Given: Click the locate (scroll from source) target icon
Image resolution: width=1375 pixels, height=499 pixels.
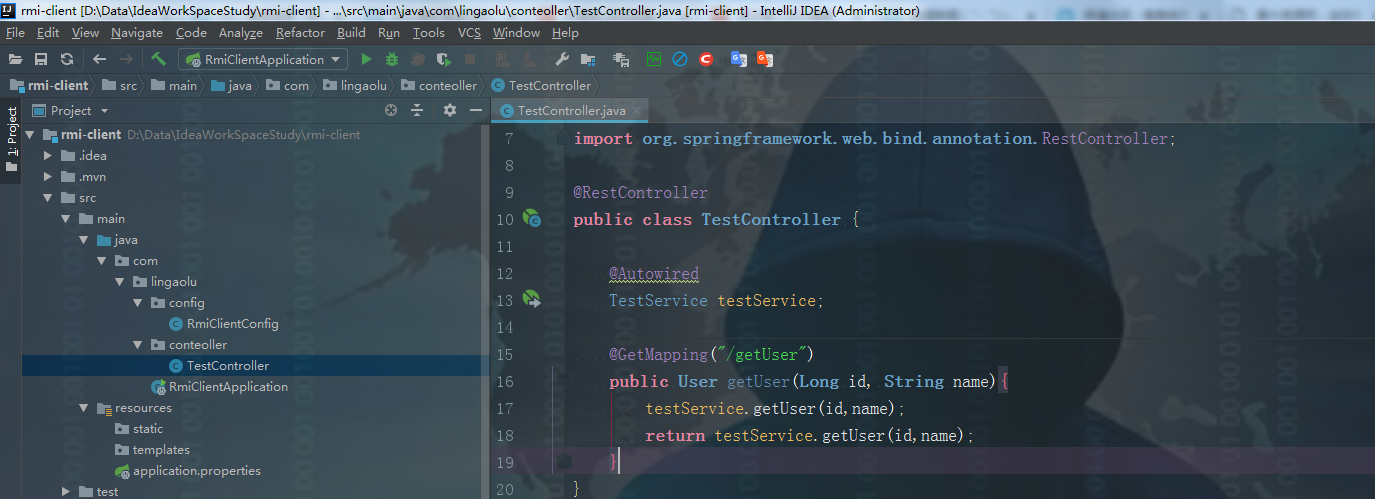Looking at the screenshot, I should tap(391, 111).
